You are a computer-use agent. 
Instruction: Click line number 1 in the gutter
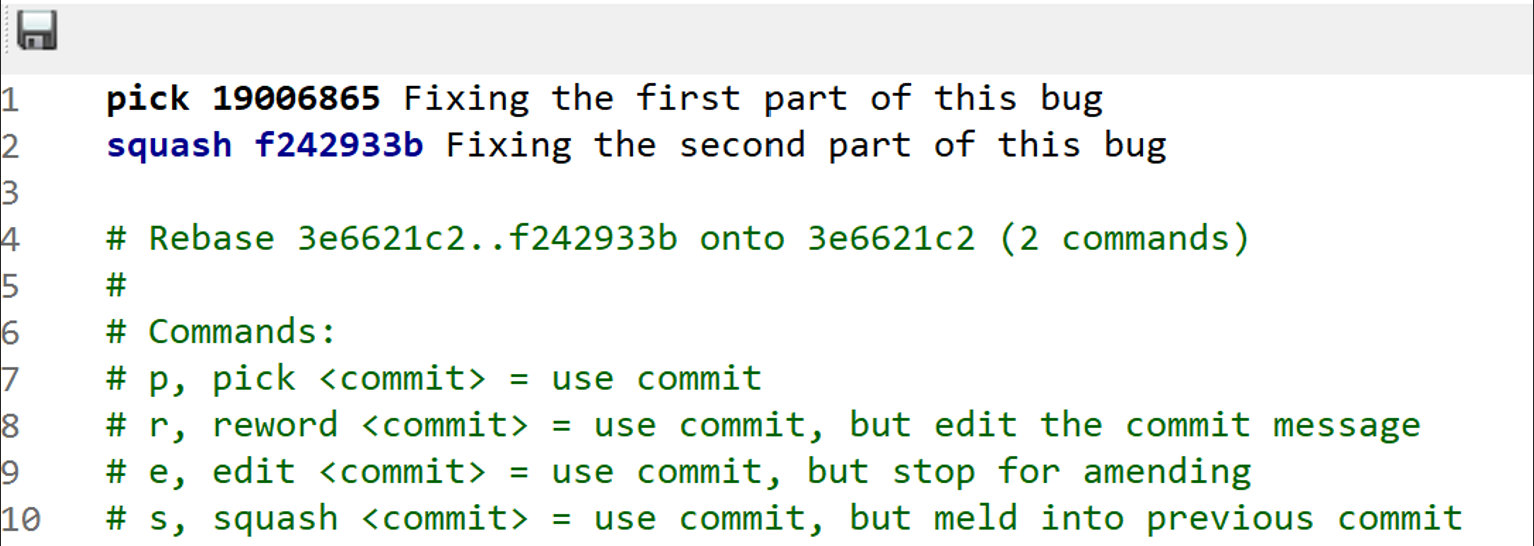click(x=9, y=99)
